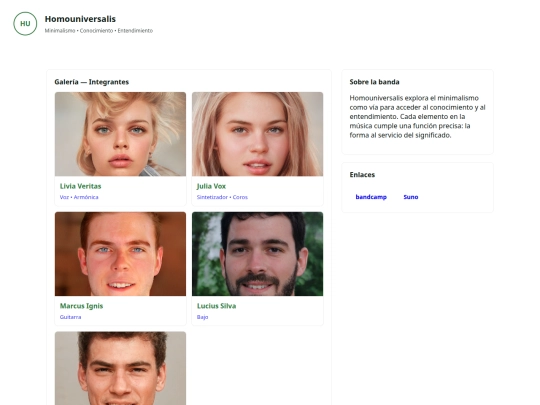Image resolution: width=540 pixels, height=405 pixels.
Task: Select Livia Veritas's portrait photo
Action: tap(120, 134)
